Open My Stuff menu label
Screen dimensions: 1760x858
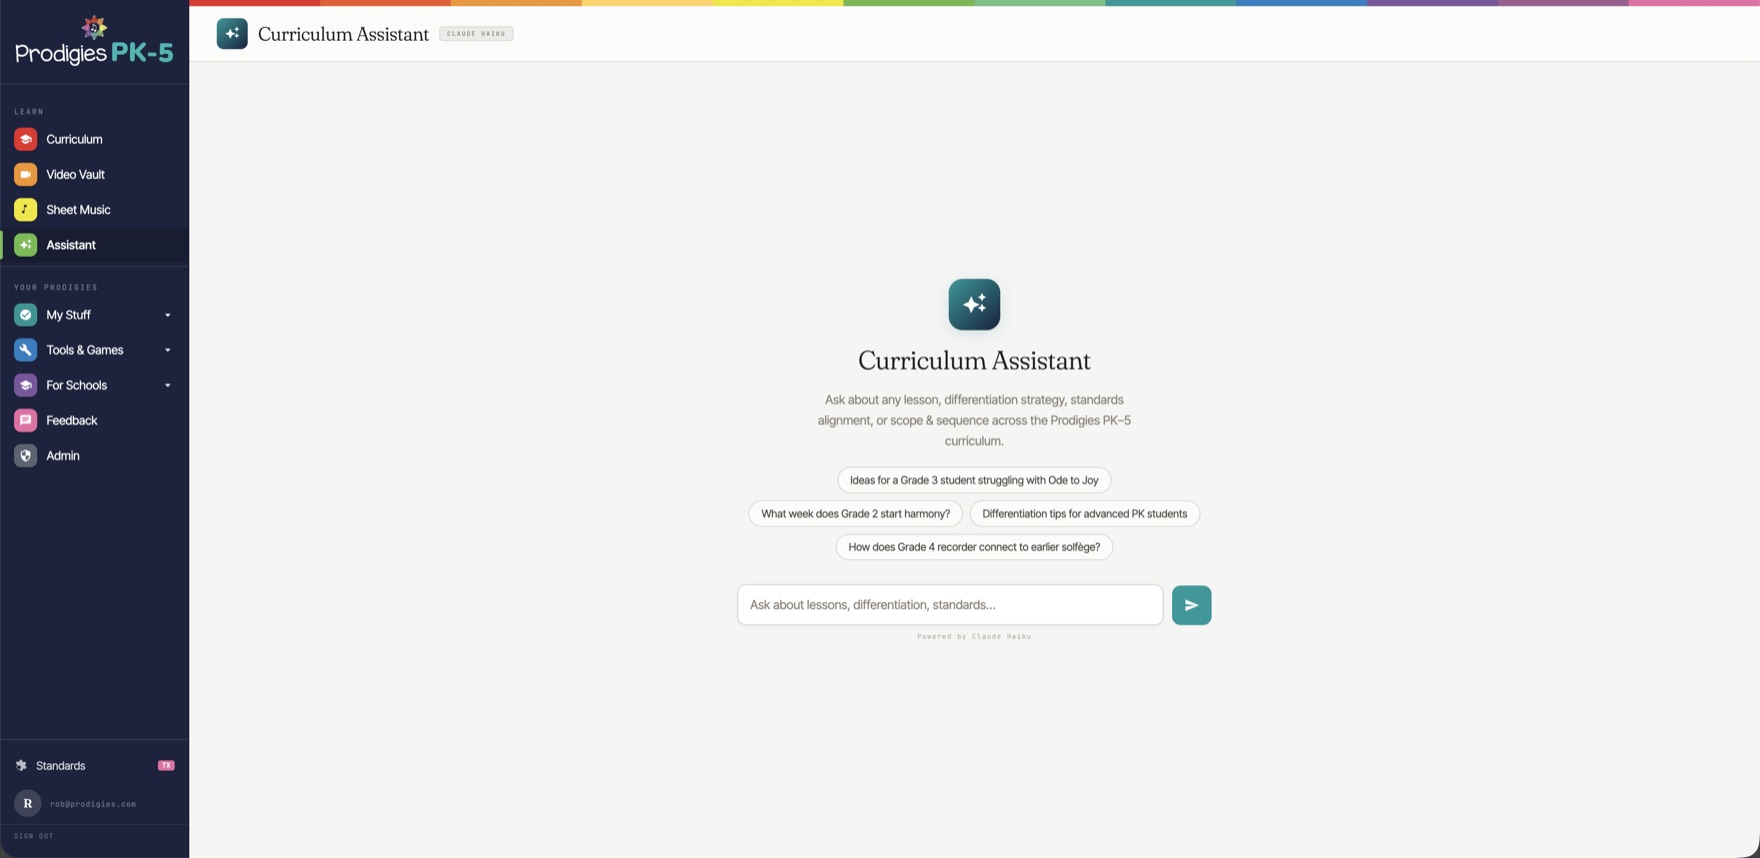pyautogui.click(x=68, y=315)
